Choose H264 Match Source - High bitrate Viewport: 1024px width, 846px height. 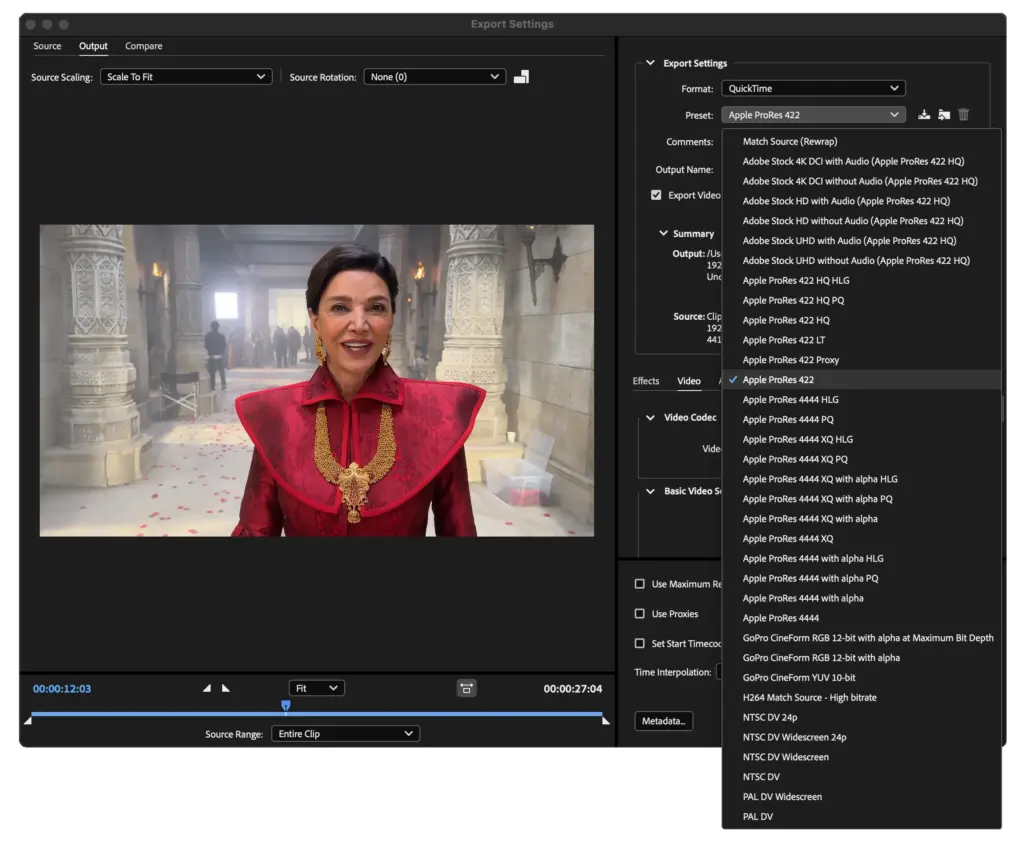click(861, 698)
